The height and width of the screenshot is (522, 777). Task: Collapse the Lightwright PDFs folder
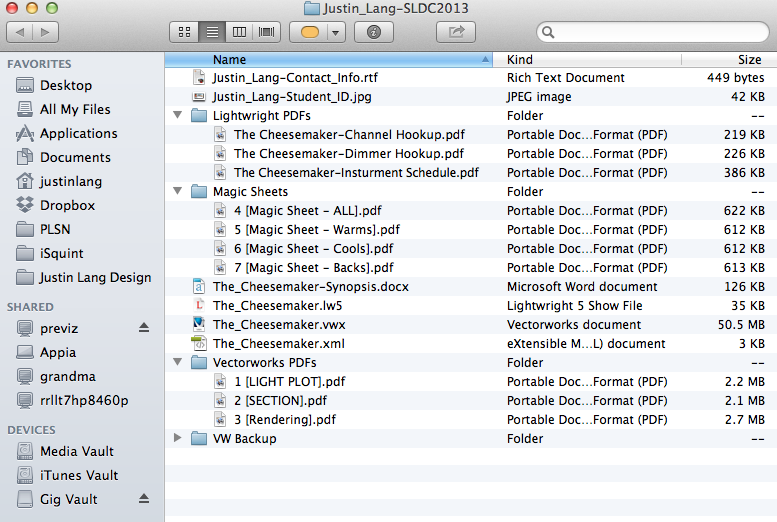pos(177,115)
